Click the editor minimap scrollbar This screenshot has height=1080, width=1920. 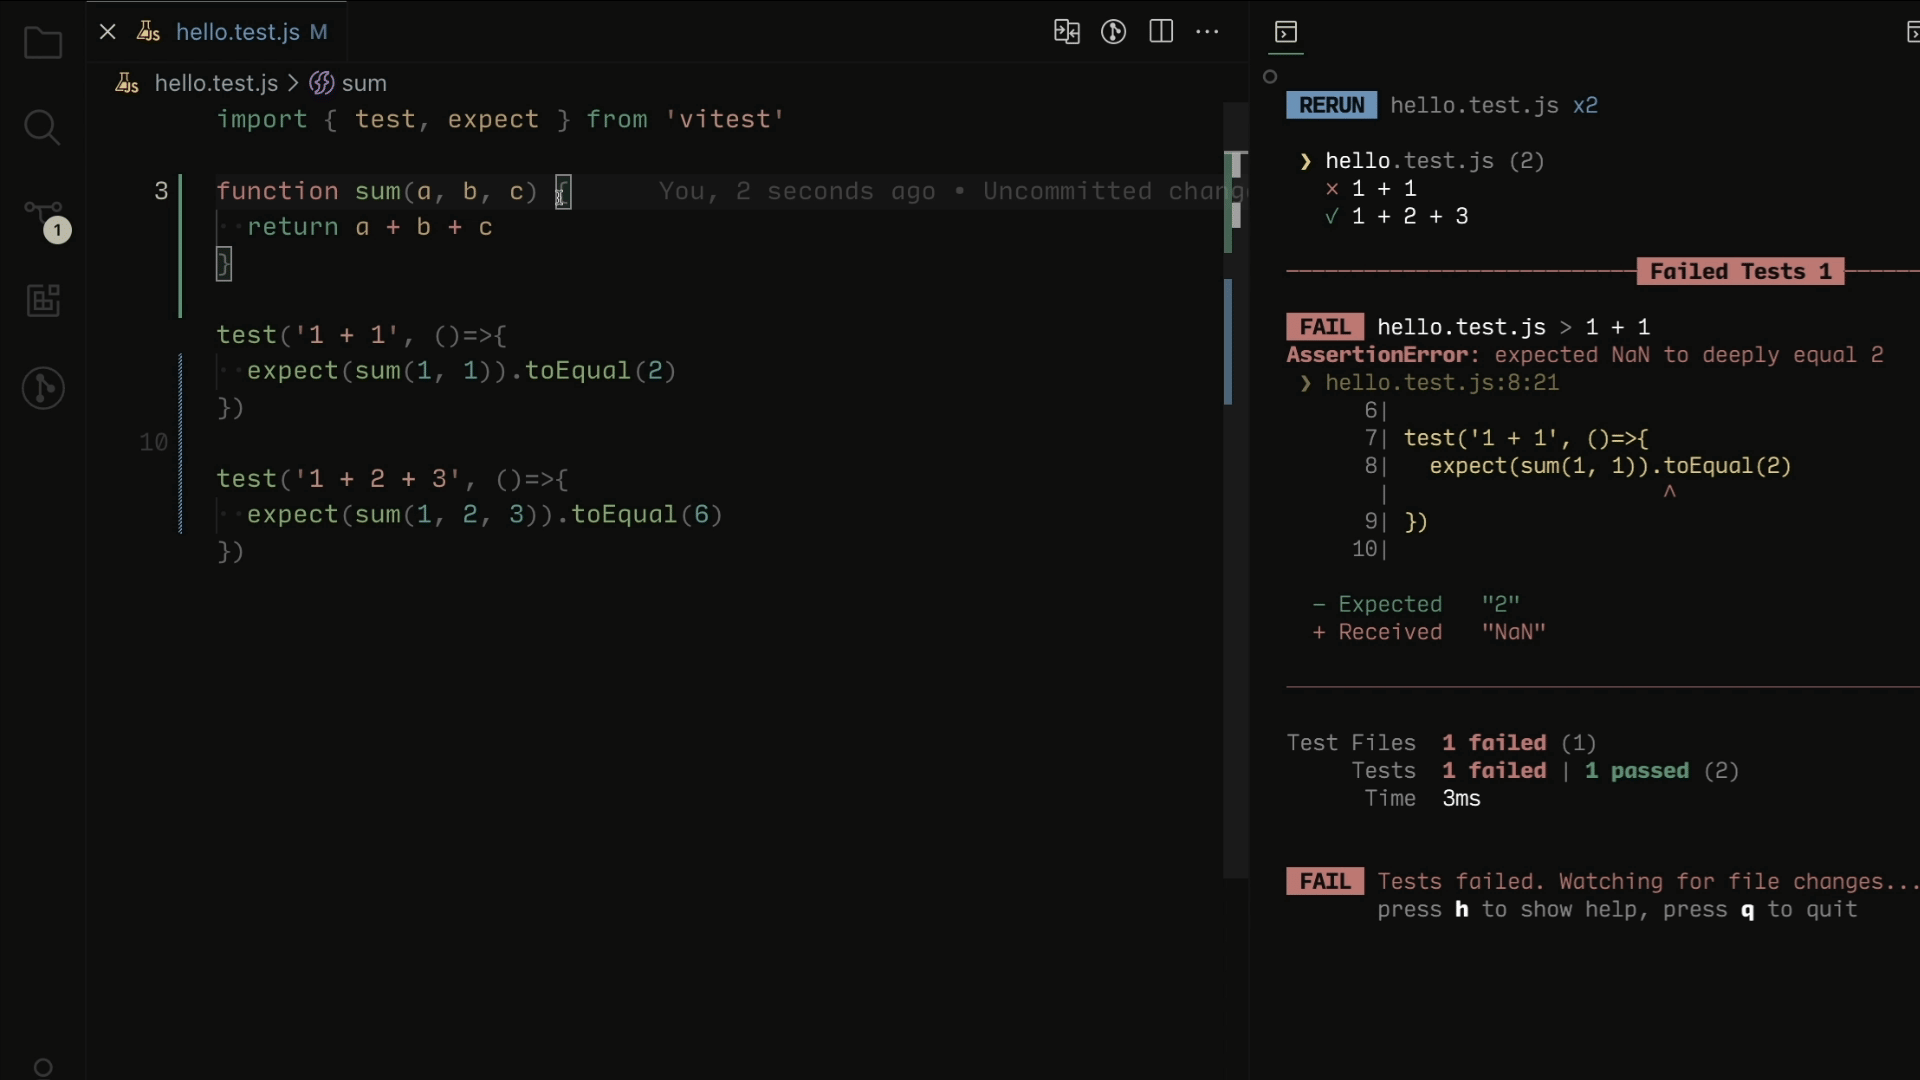pos(1236,490)
